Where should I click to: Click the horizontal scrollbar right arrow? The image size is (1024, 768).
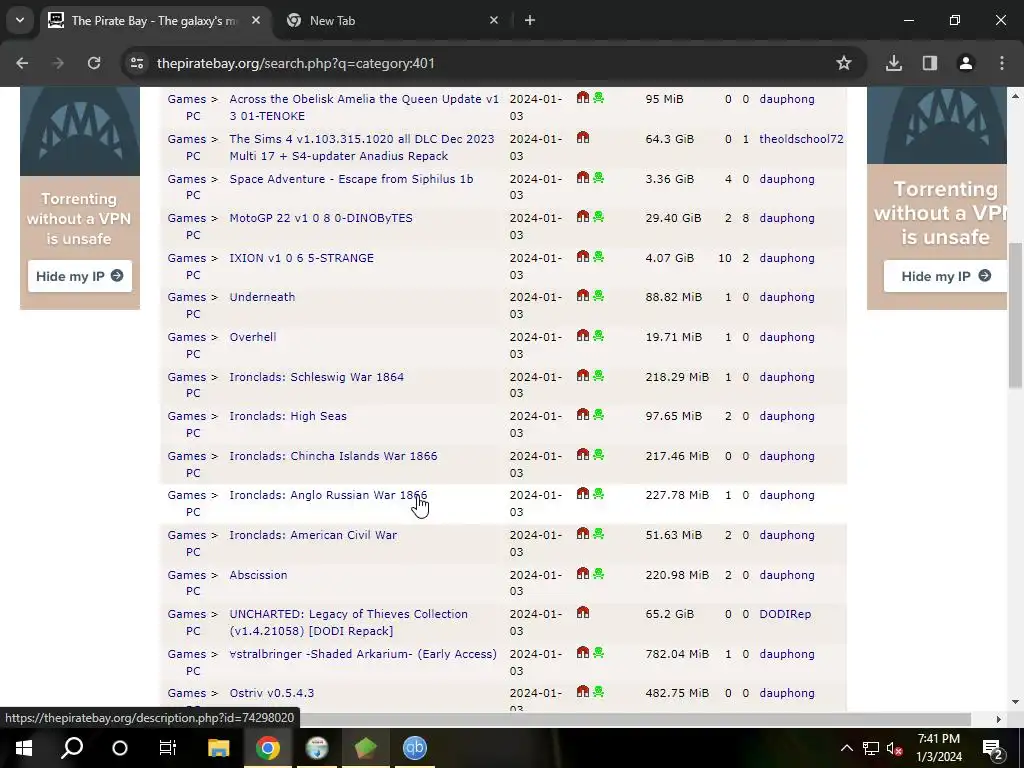[x=998, y=719]
